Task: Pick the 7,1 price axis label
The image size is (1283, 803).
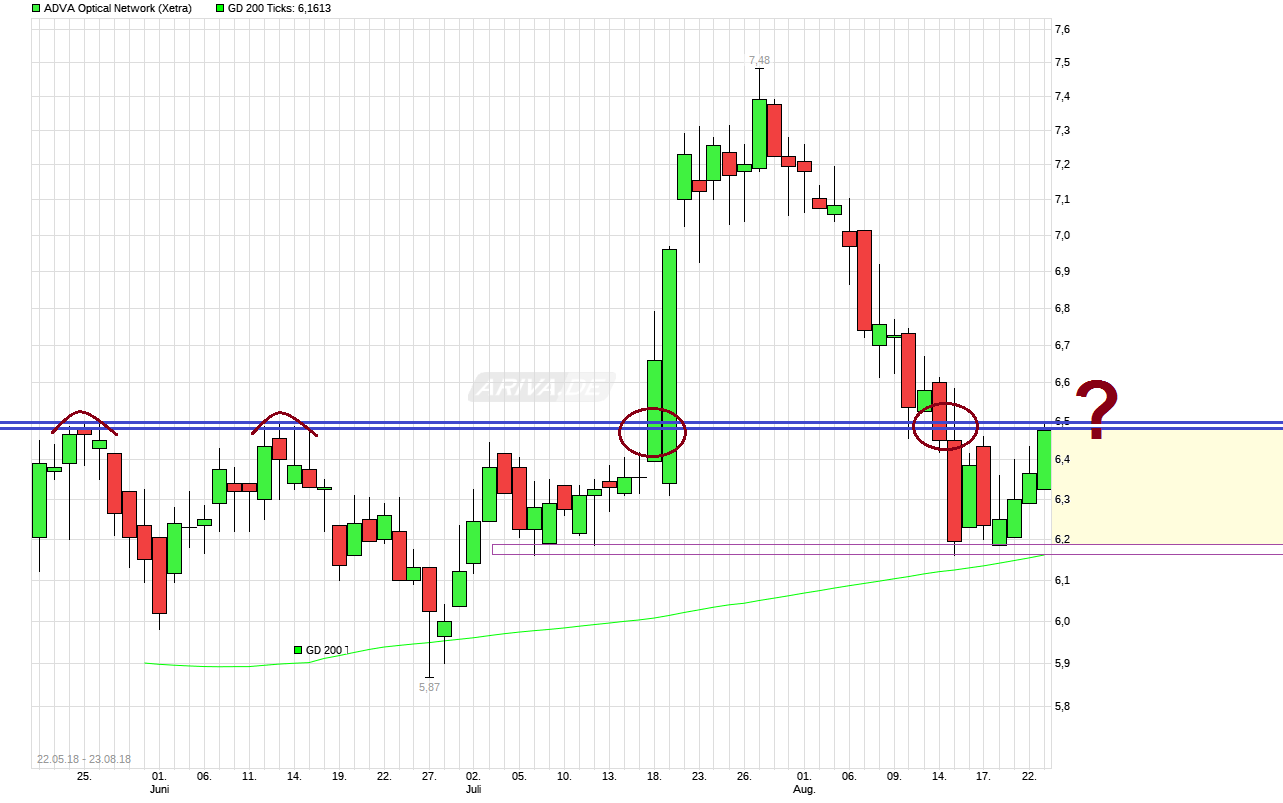Action: pos(1062,199)
